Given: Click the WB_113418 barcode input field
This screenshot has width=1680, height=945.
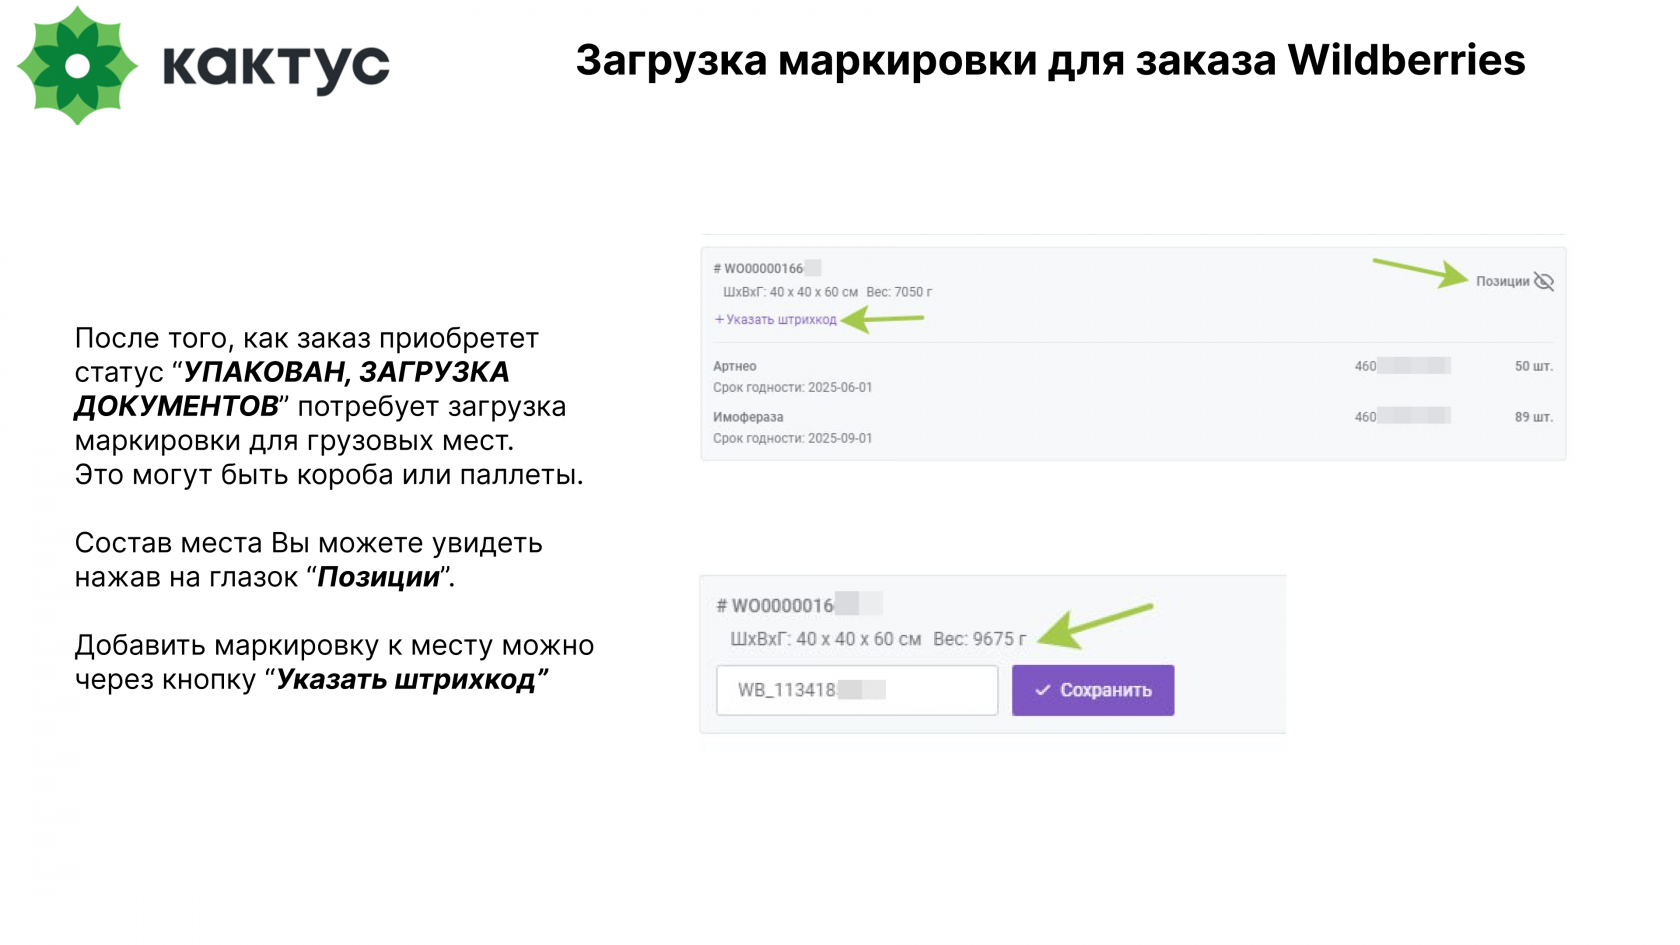Looking at the screenshot, I should point(857,690).
